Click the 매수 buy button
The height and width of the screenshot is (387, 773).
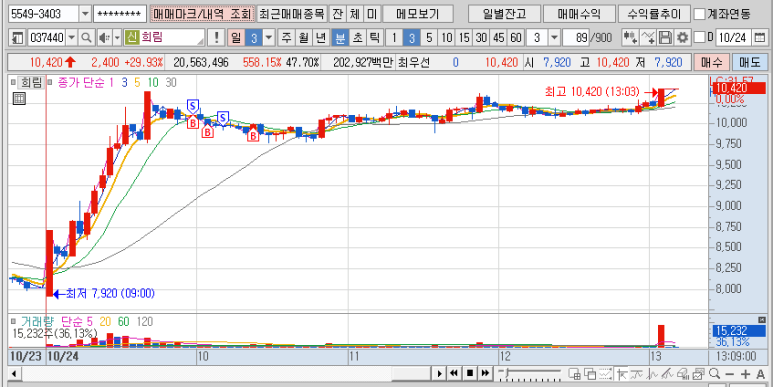pos(711,62)
